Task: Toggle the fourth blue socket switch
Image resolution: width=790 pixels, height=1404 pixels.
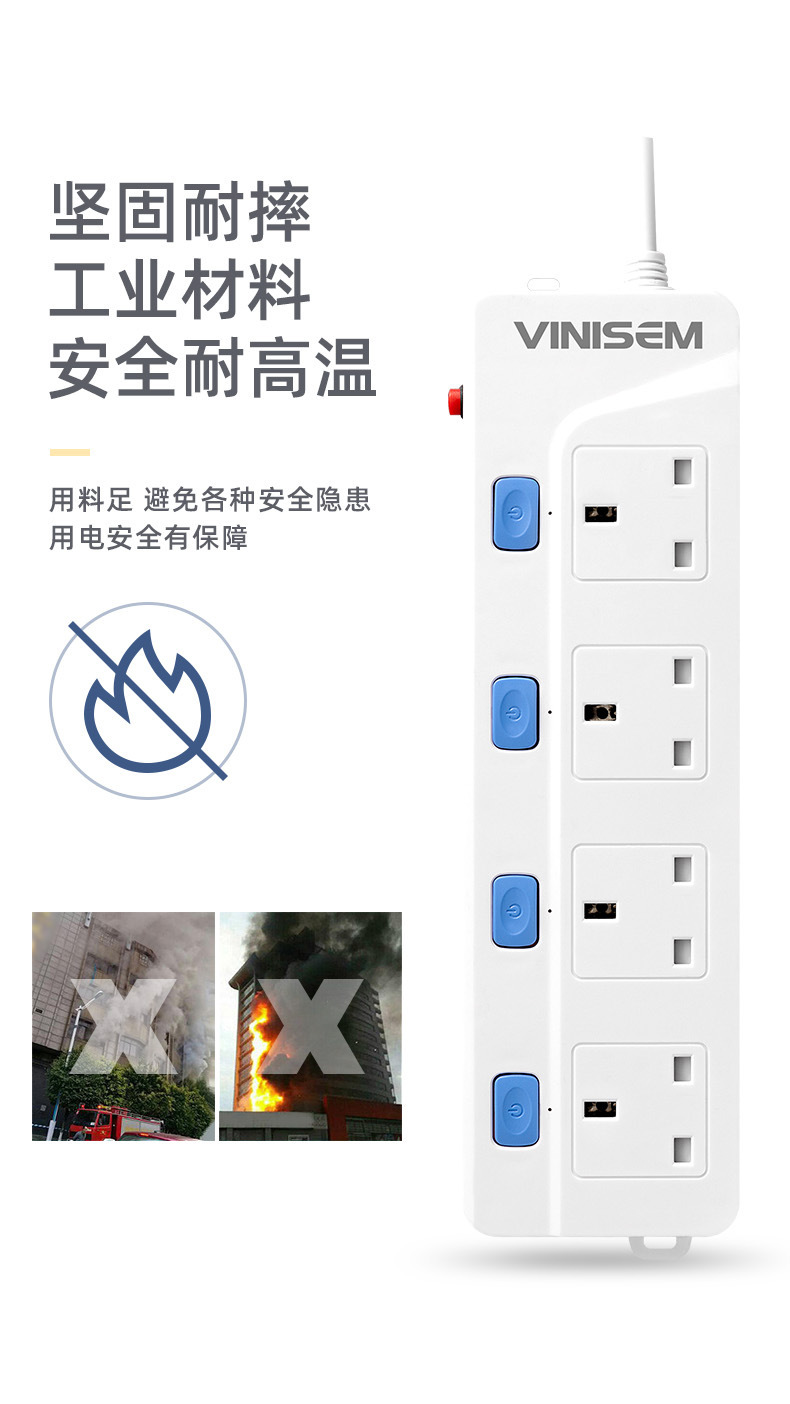Action: click(516, 1110)
